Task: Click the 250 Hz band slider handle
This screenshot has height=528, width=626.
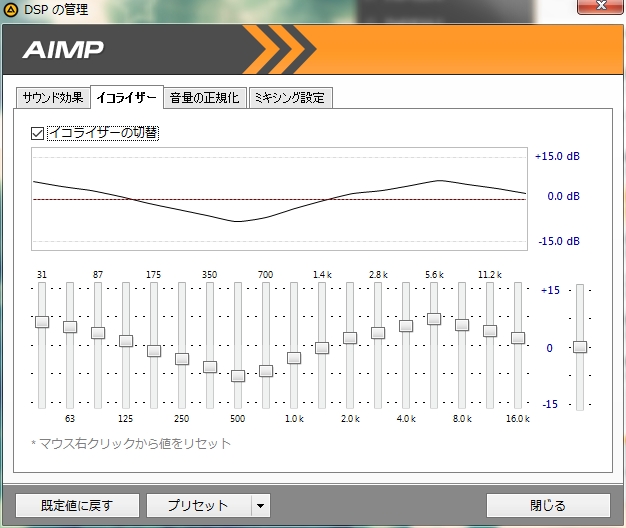Action: (182, 359)
